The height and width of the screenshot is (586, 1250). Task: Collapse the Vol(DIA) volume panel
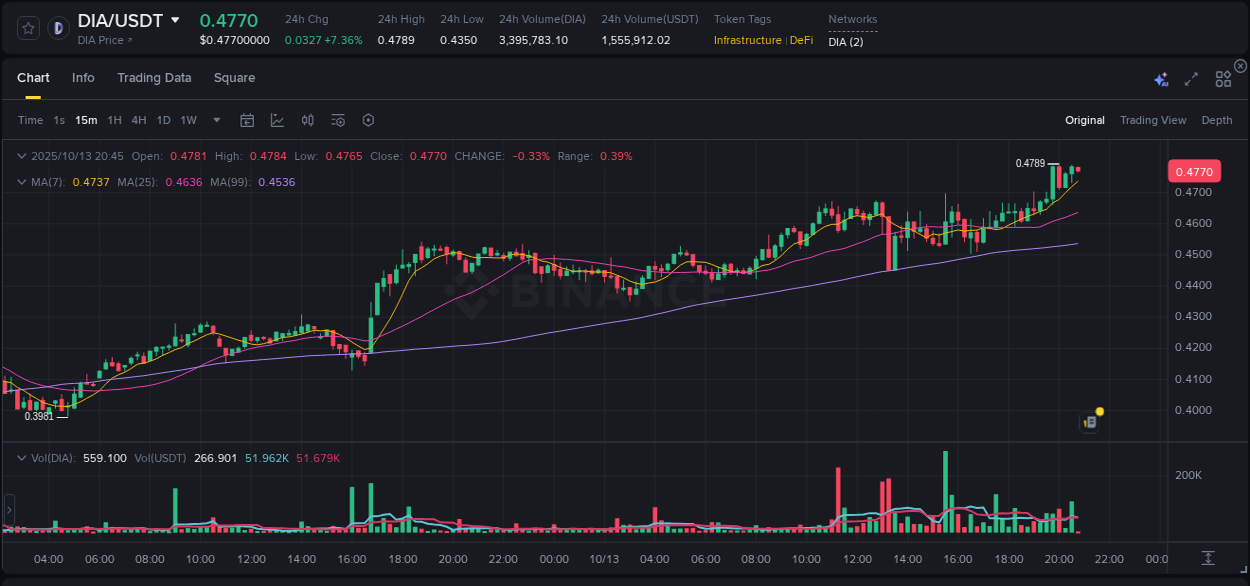click(21, 457)
